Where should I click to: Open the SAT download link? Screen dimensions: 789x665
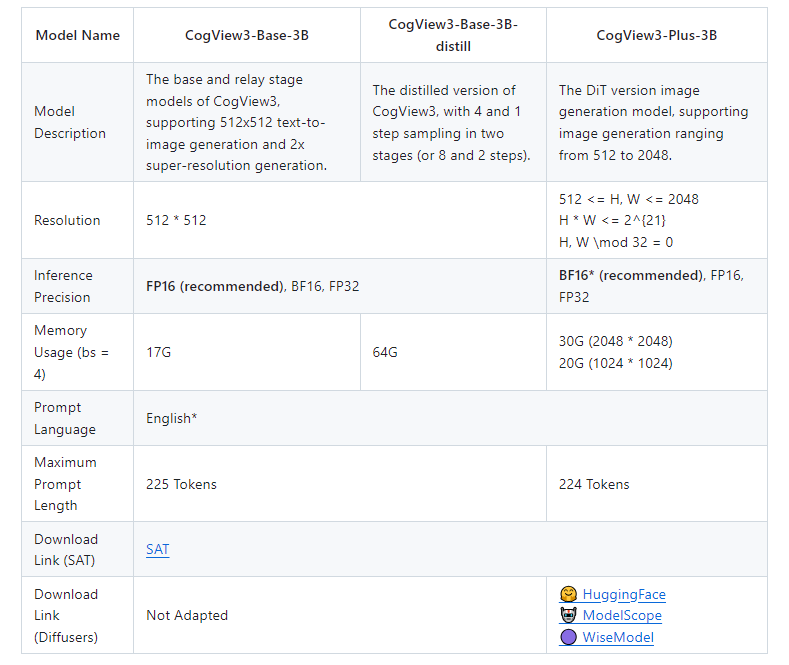157,549
